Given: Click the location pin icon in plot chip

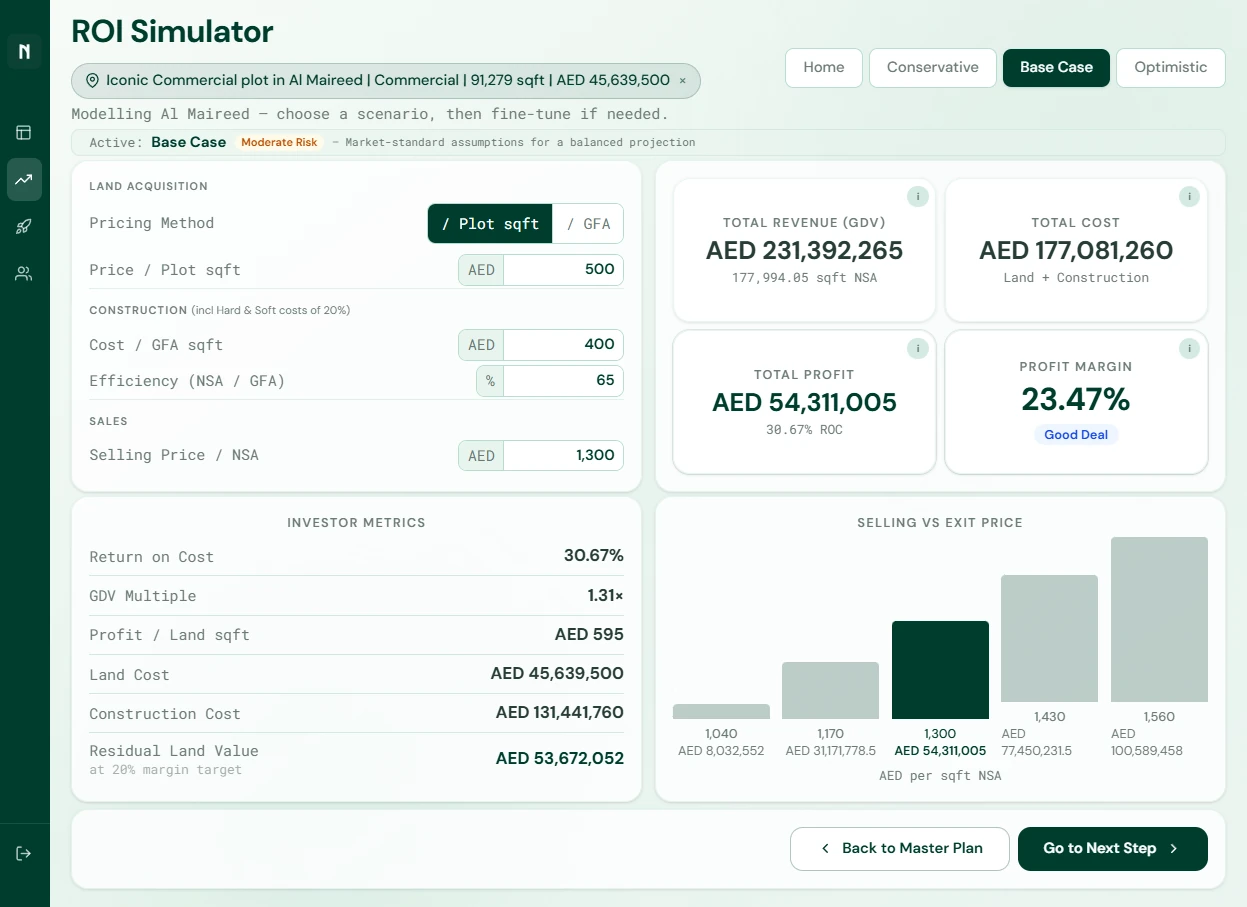Looking at the screenshot, I should (x=93, y=81).
